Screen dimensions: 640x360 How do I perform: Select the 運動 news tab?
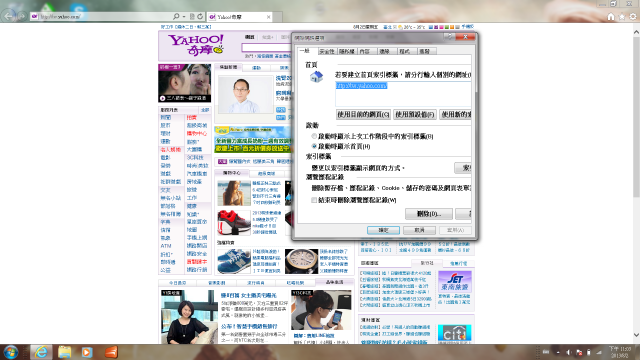pyautogui.click(x=256, y=68)
